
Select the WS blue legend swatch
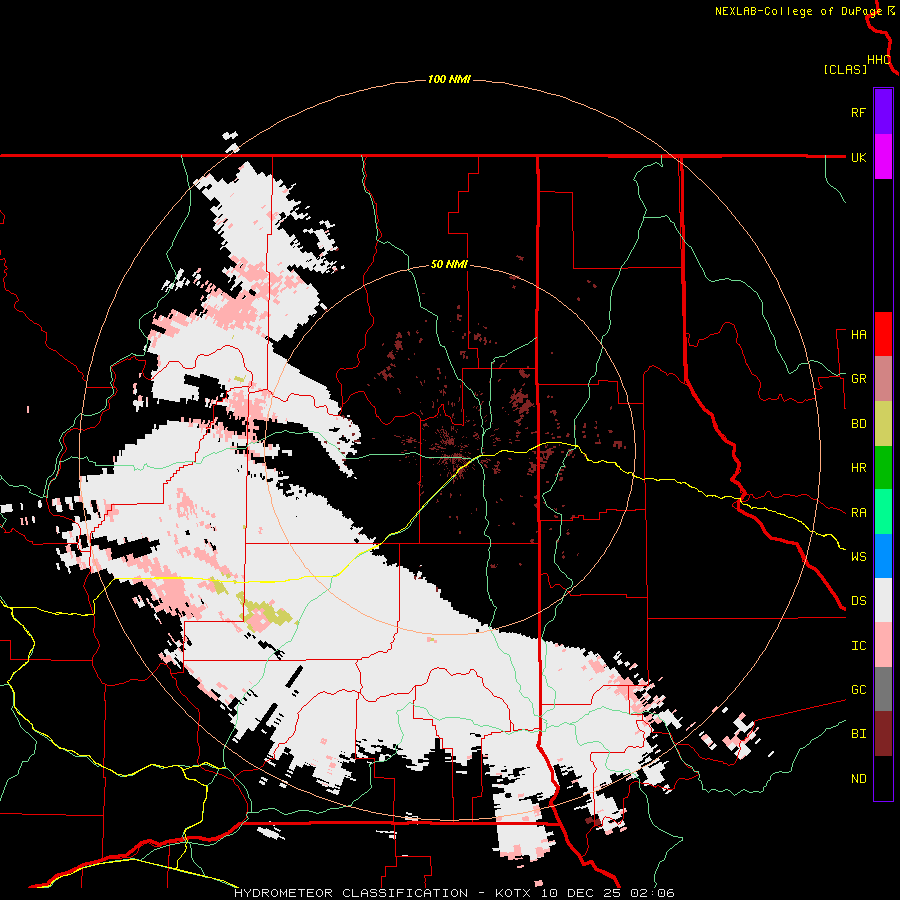pyautogui.click(x=883, y=556)
